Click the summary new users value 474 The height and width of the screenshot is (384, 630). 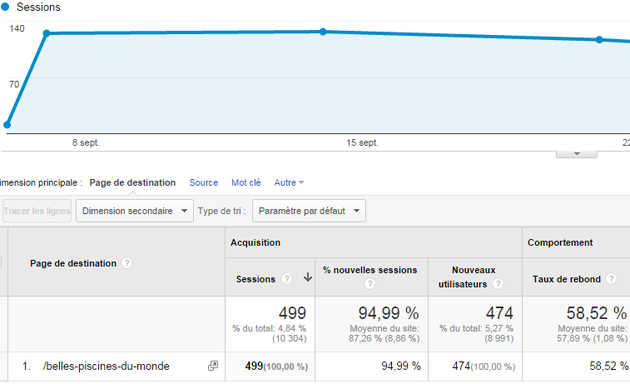pos(499,313)
